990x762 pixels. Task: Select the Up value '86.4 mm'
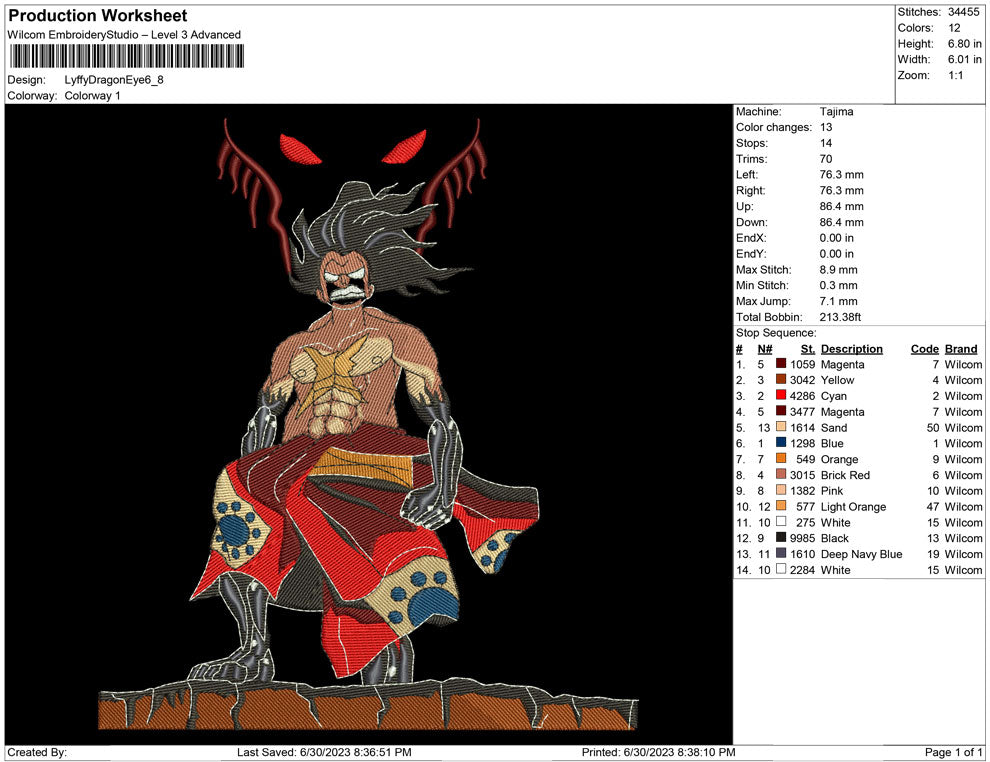click(842, 206)
